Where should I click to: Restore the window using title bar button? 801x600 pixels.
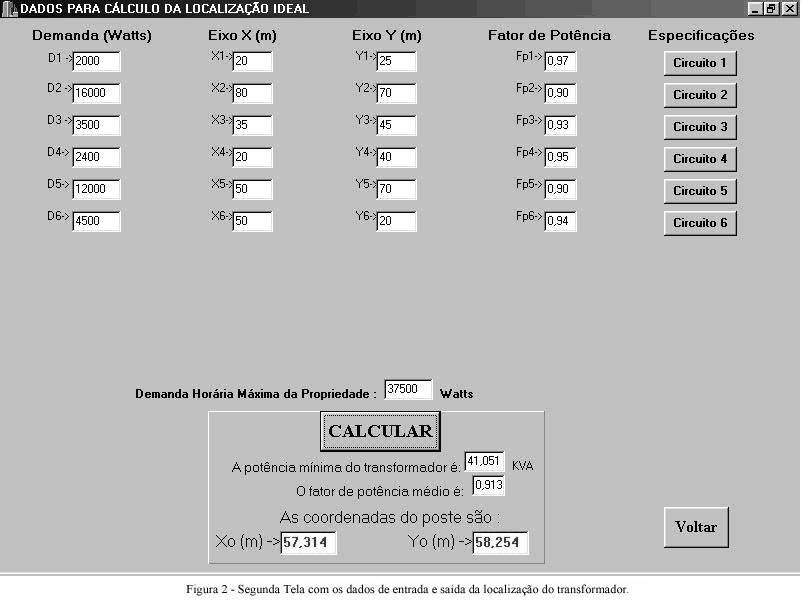pos(771,8)
